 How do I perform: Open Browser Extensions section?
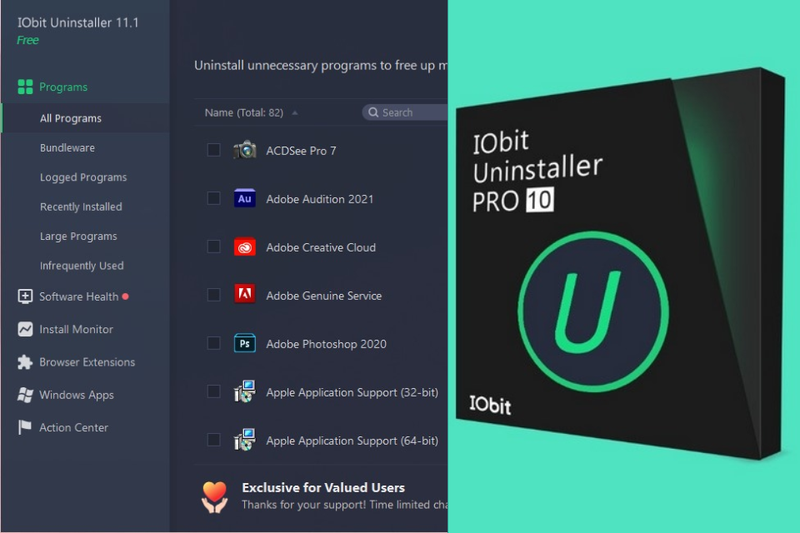pos(87,362)
